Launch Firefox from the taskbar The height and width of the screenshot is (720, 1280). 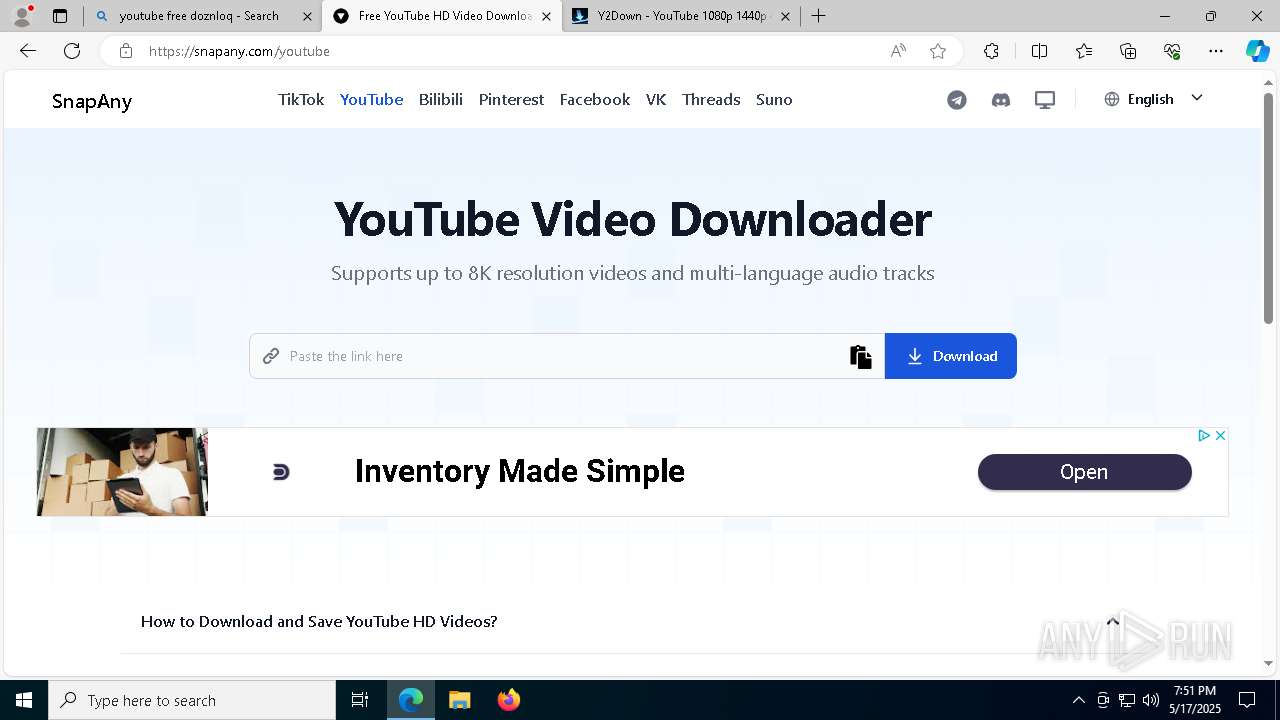(x=509, y=700)
